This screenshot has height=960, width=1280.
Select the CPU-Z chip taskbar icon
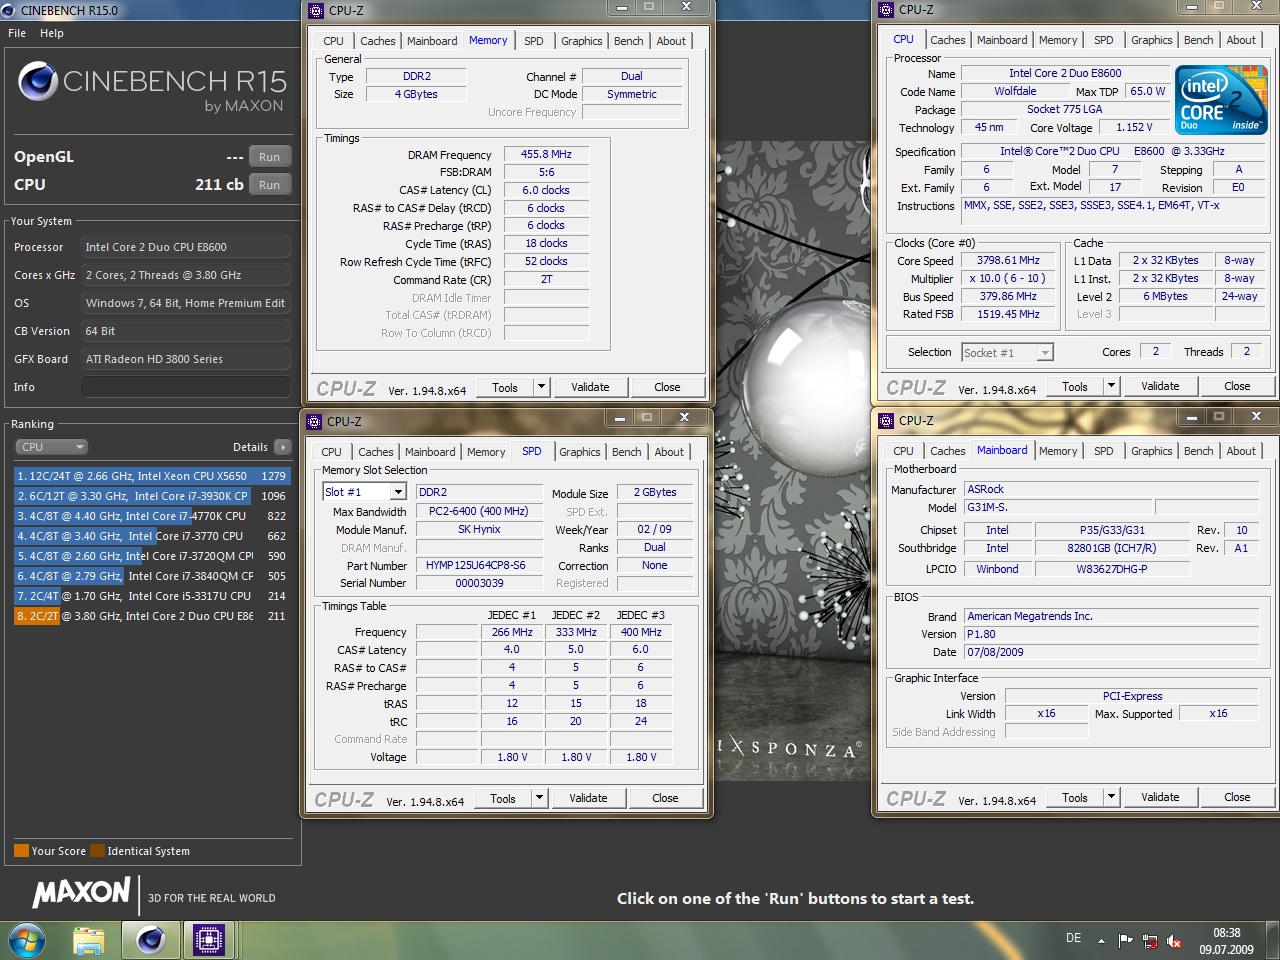pyautogui.click(x=209, y=941)
